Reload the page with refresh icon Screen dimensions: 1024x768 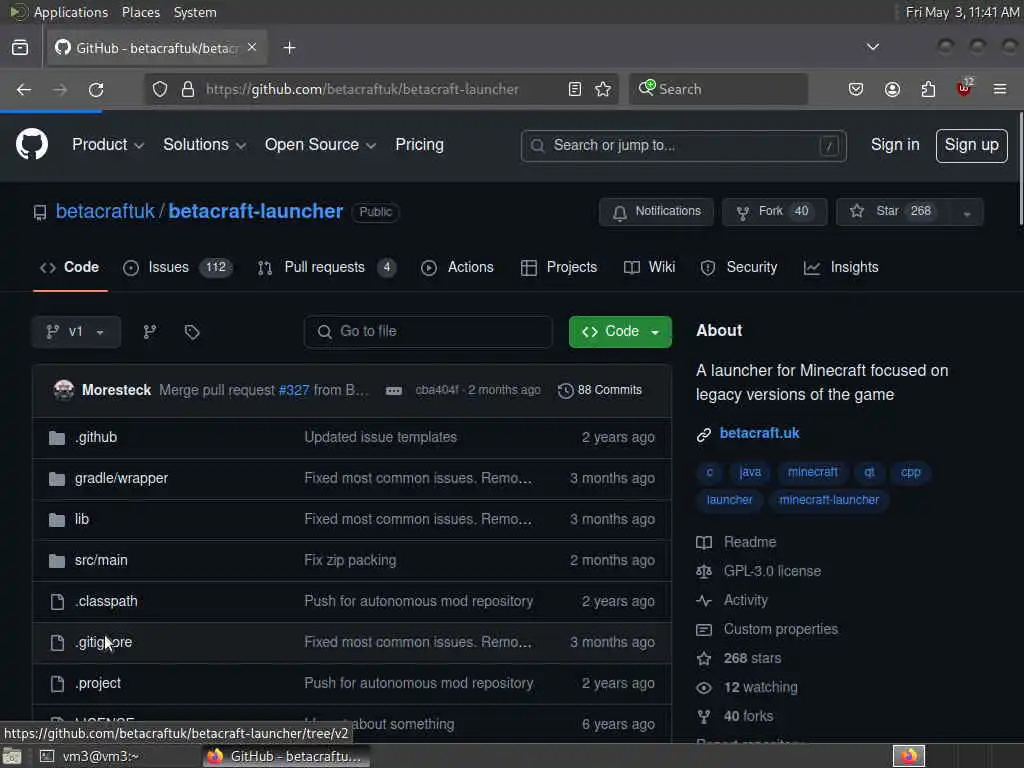coord(96,89)
